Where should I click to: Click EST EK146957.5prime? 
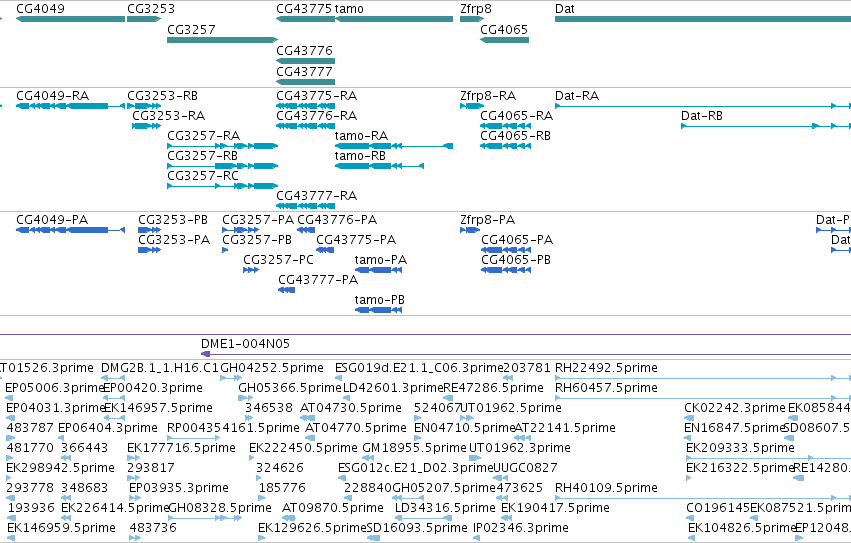coord(158,408)
